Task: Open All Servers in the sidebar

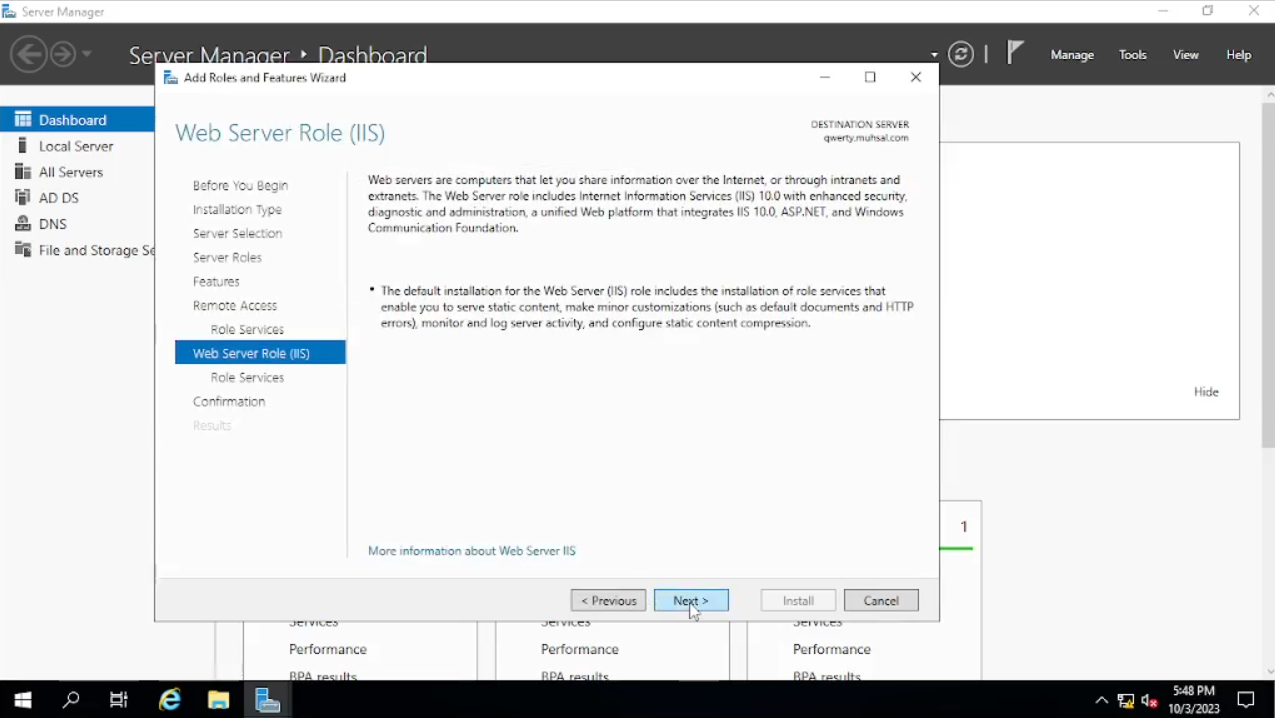Action: (x=70, y=172)
